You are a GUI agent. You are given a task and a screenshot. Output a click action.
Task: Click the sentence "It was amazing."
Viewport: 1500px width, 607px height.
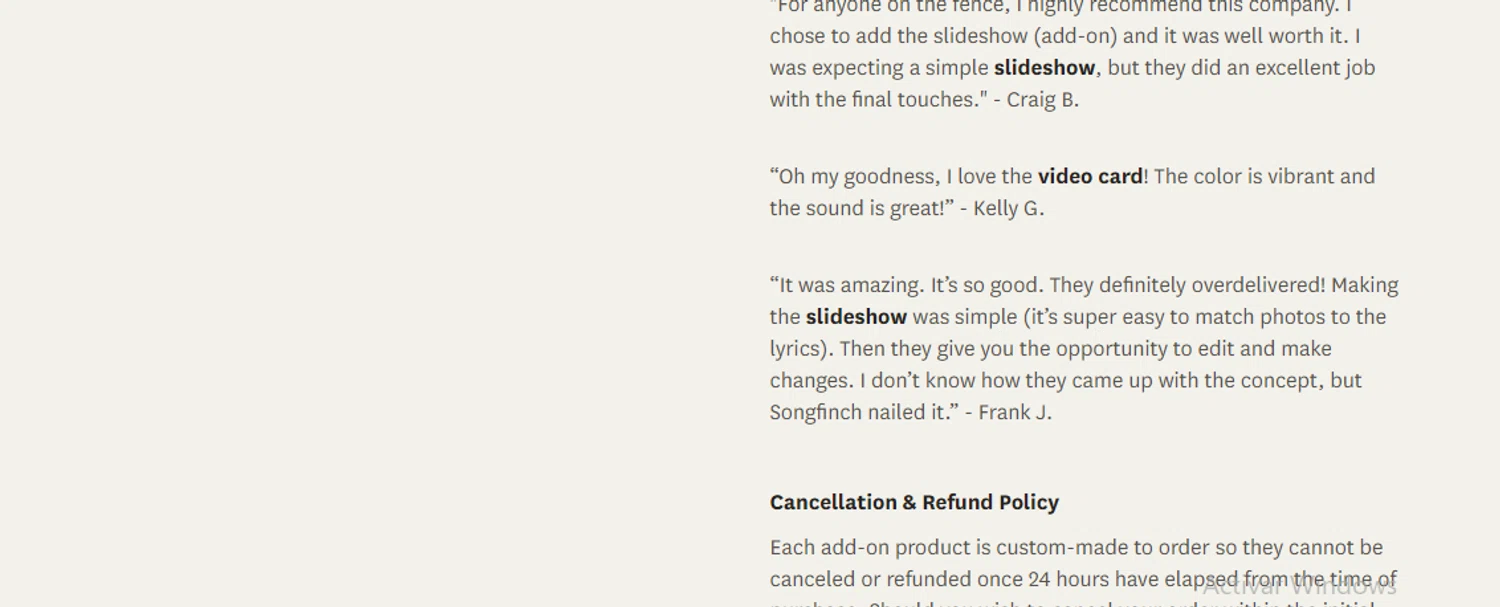tap(847, 285)
